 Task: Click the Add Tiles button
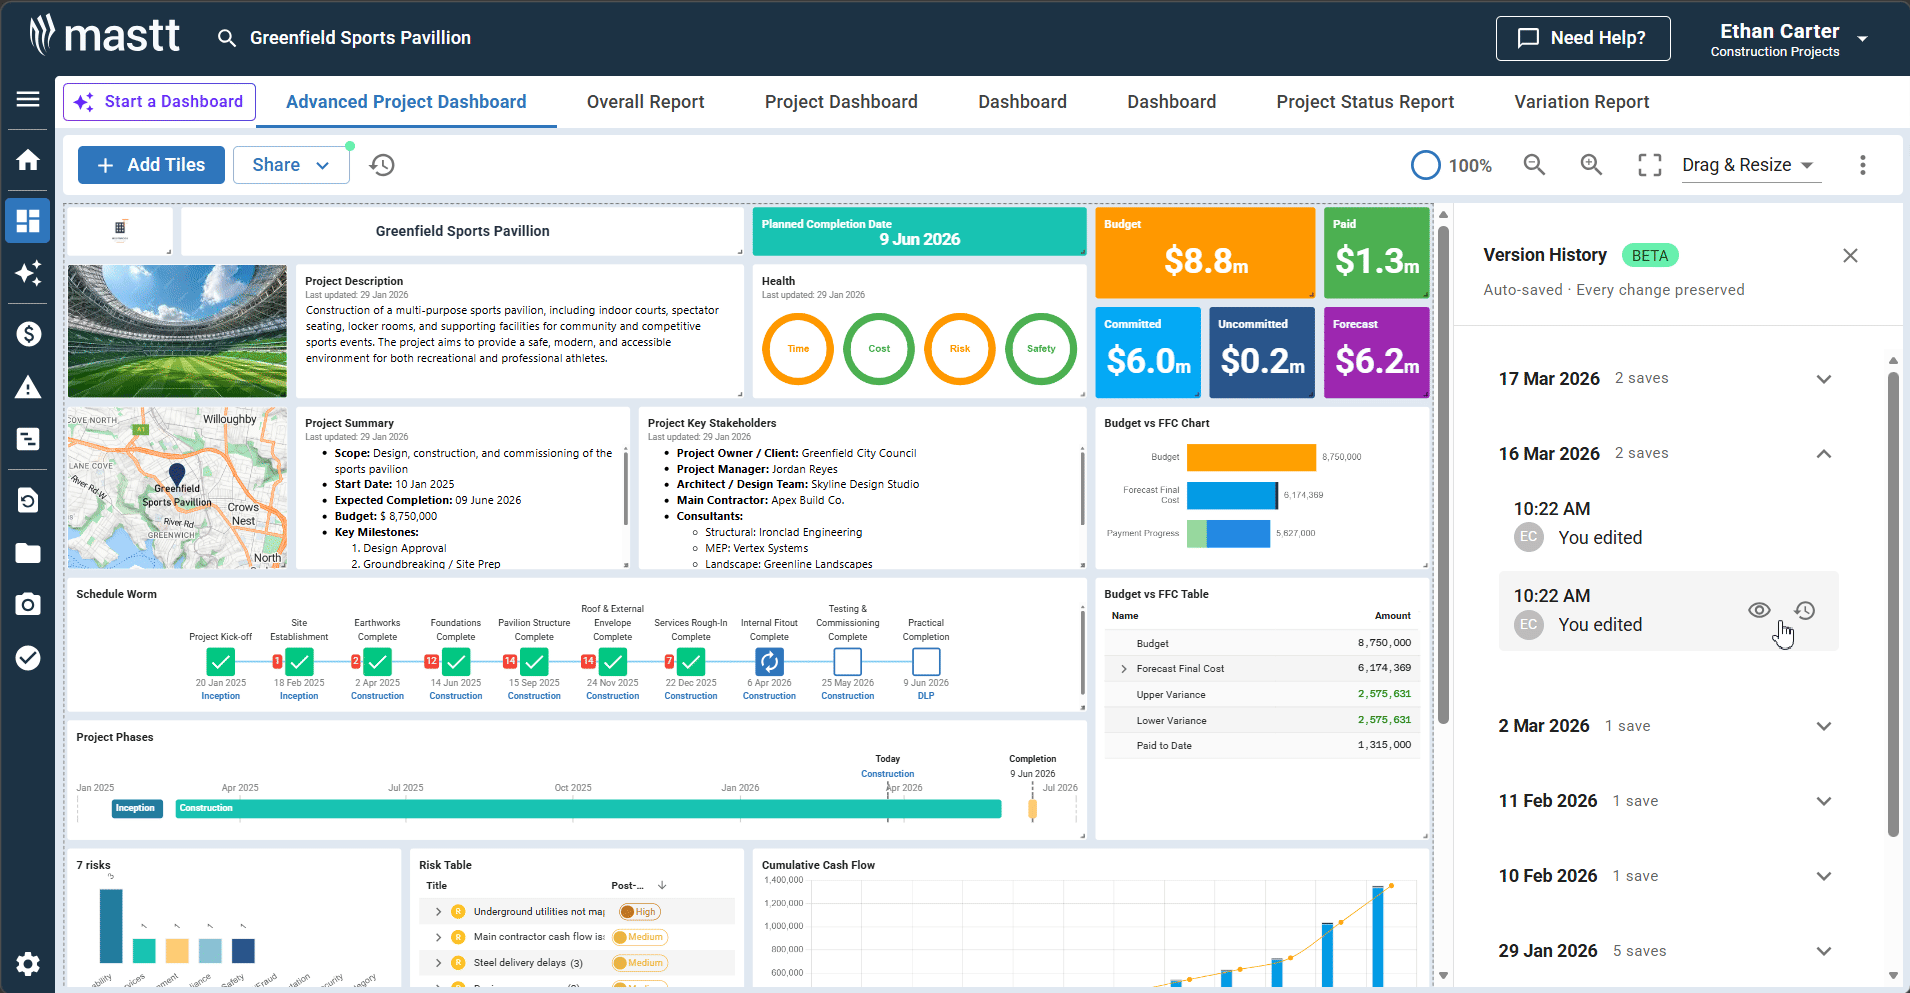(x=151, y=165)
